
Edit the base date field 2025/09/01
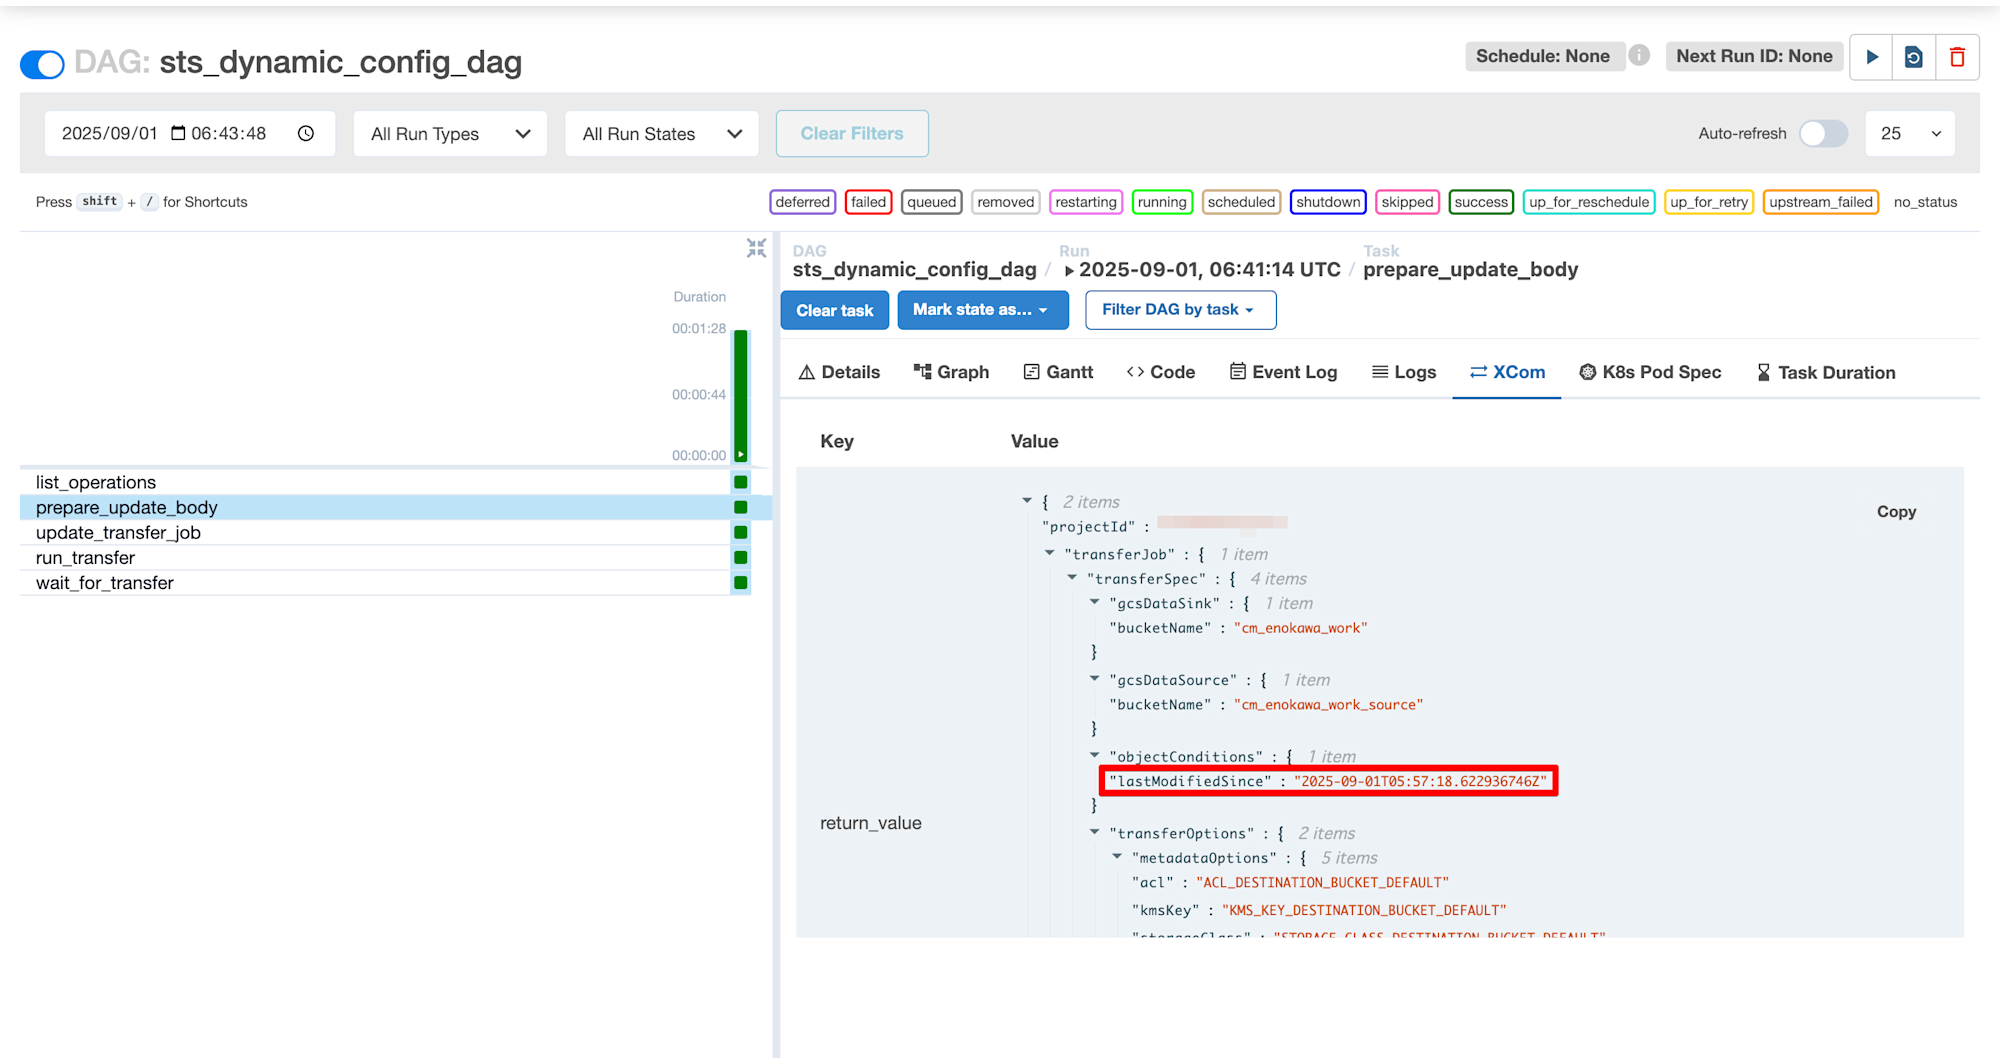[110, 133]
